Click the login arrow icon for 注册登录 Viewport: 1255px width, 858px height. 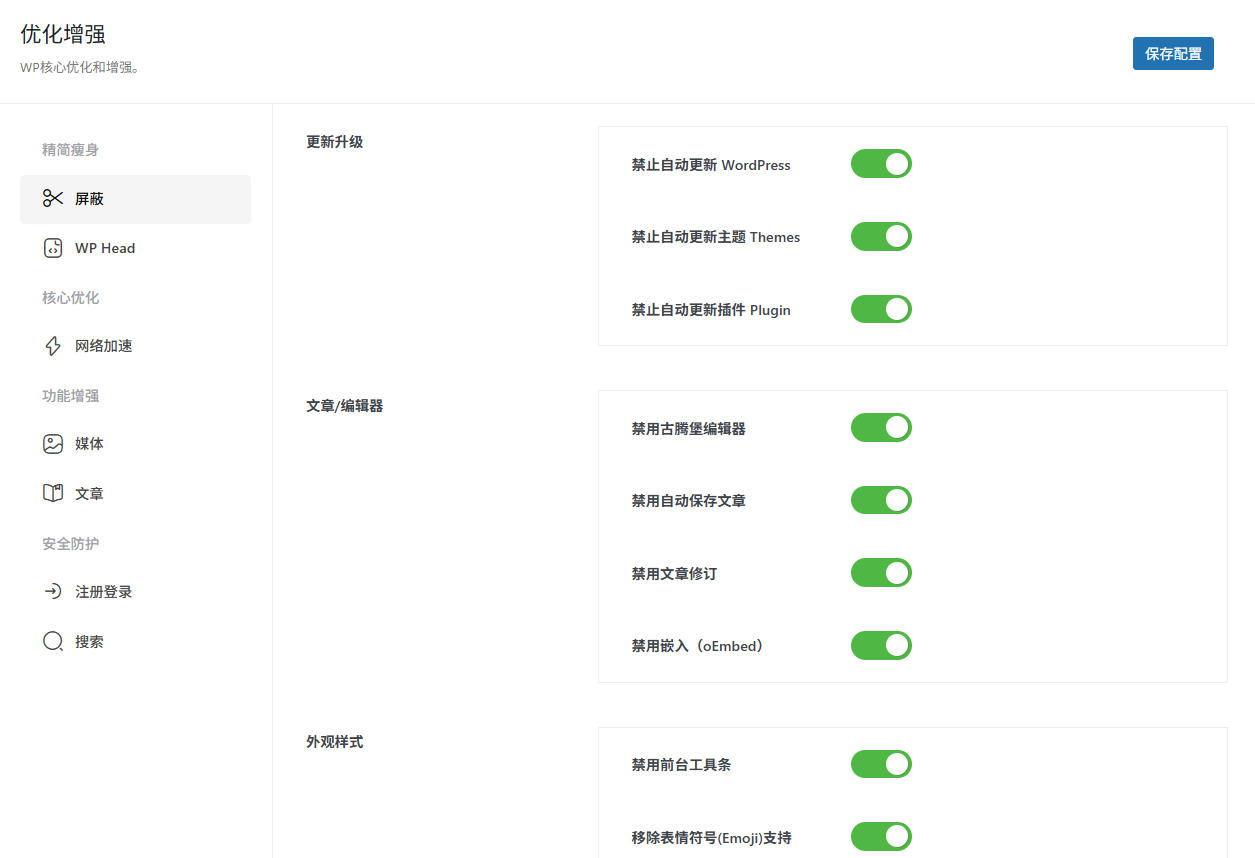click(53, 592)
